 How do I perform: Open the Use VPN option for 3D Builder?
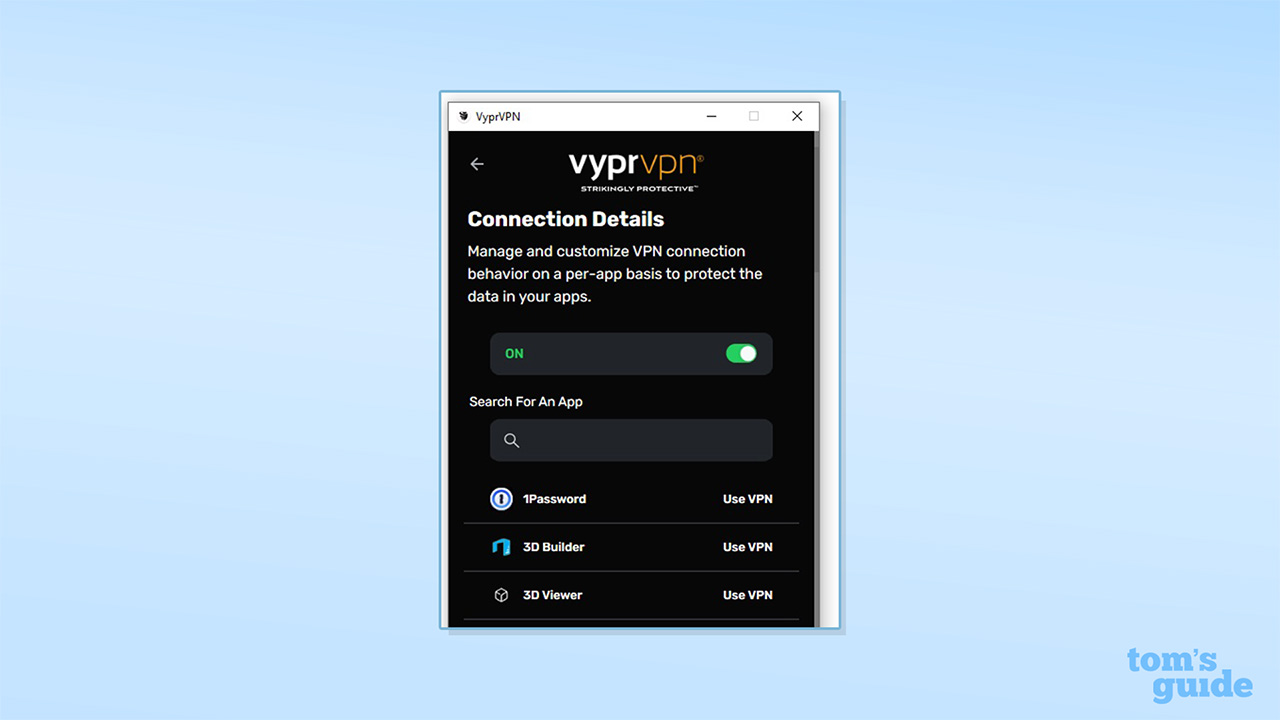[748, 547]
